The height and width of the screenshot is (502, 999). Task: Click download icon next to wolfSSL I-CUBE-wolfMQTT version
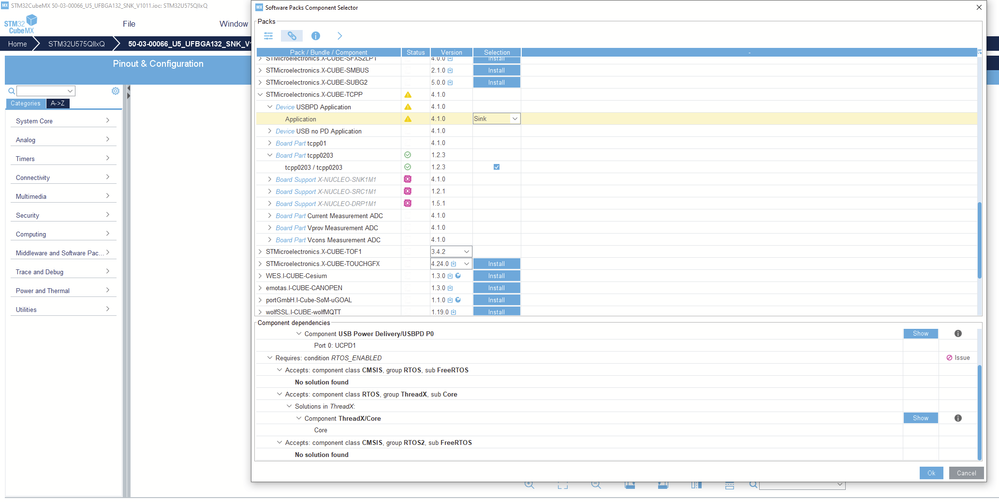coord(454,312)
